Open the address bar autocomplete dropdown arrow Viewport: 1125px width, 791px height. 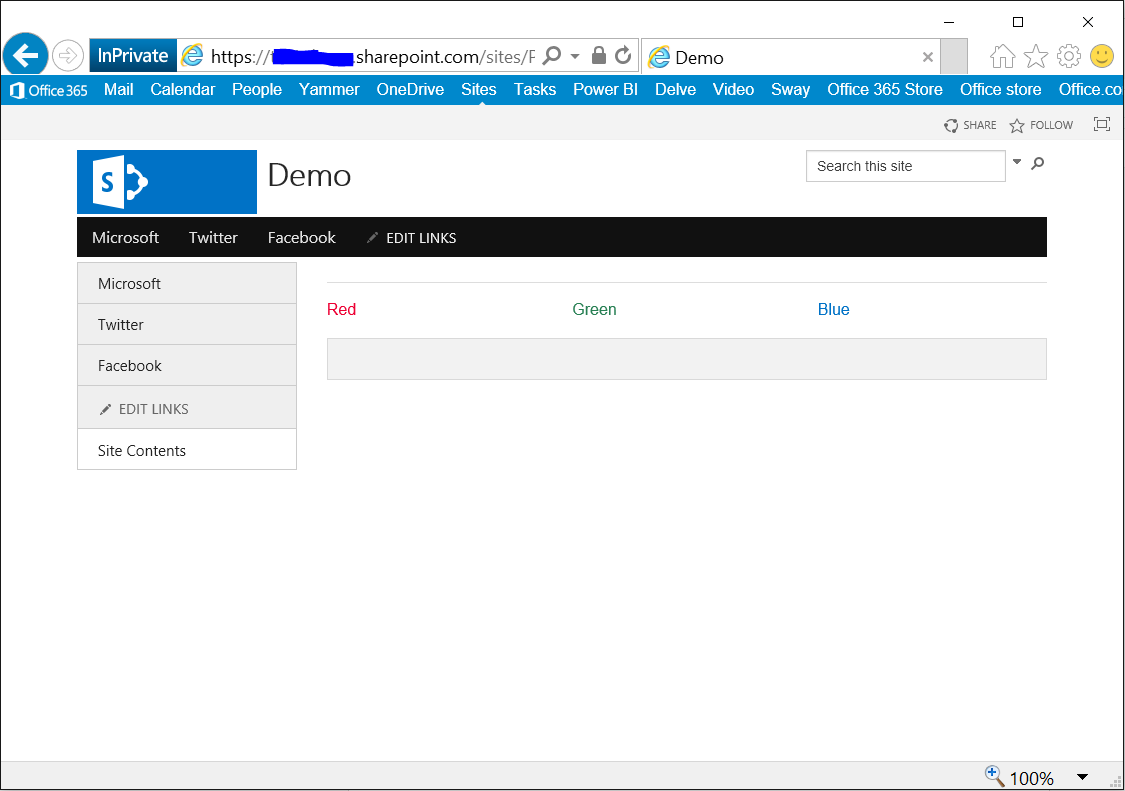pyautogui.click(x=575, y=56)
